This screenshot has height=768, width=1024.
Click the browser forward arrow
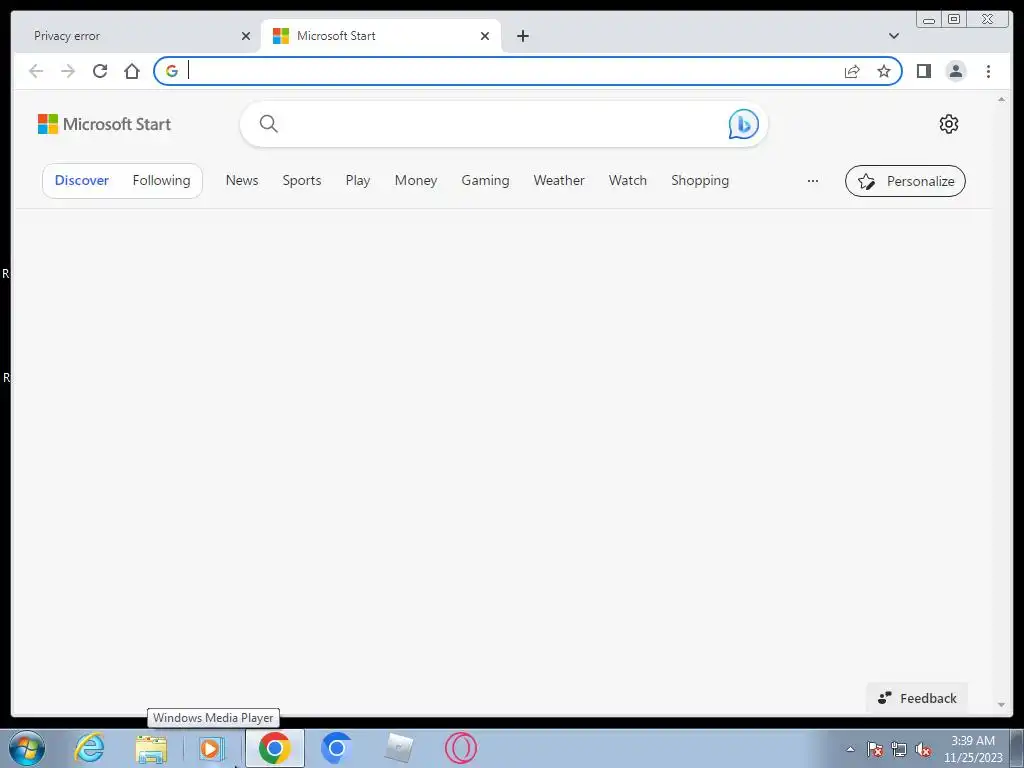tap(68, 71)
